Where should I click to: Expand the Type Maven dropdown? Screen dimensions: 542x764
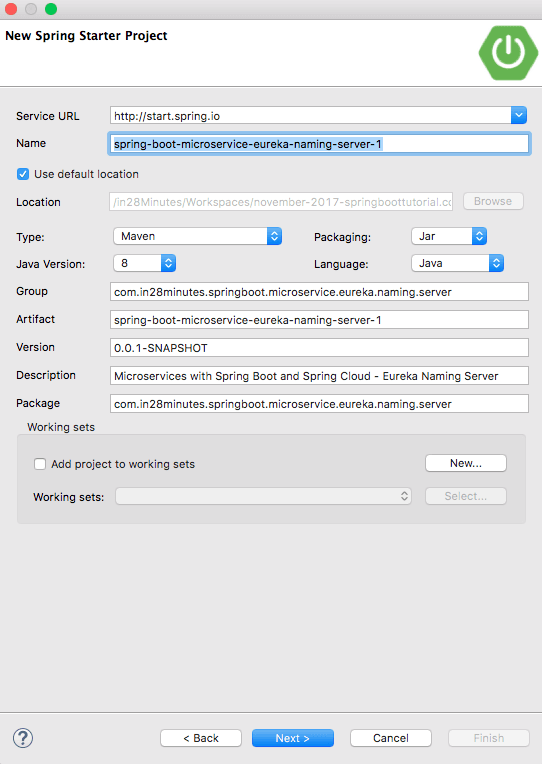[197, 236]
